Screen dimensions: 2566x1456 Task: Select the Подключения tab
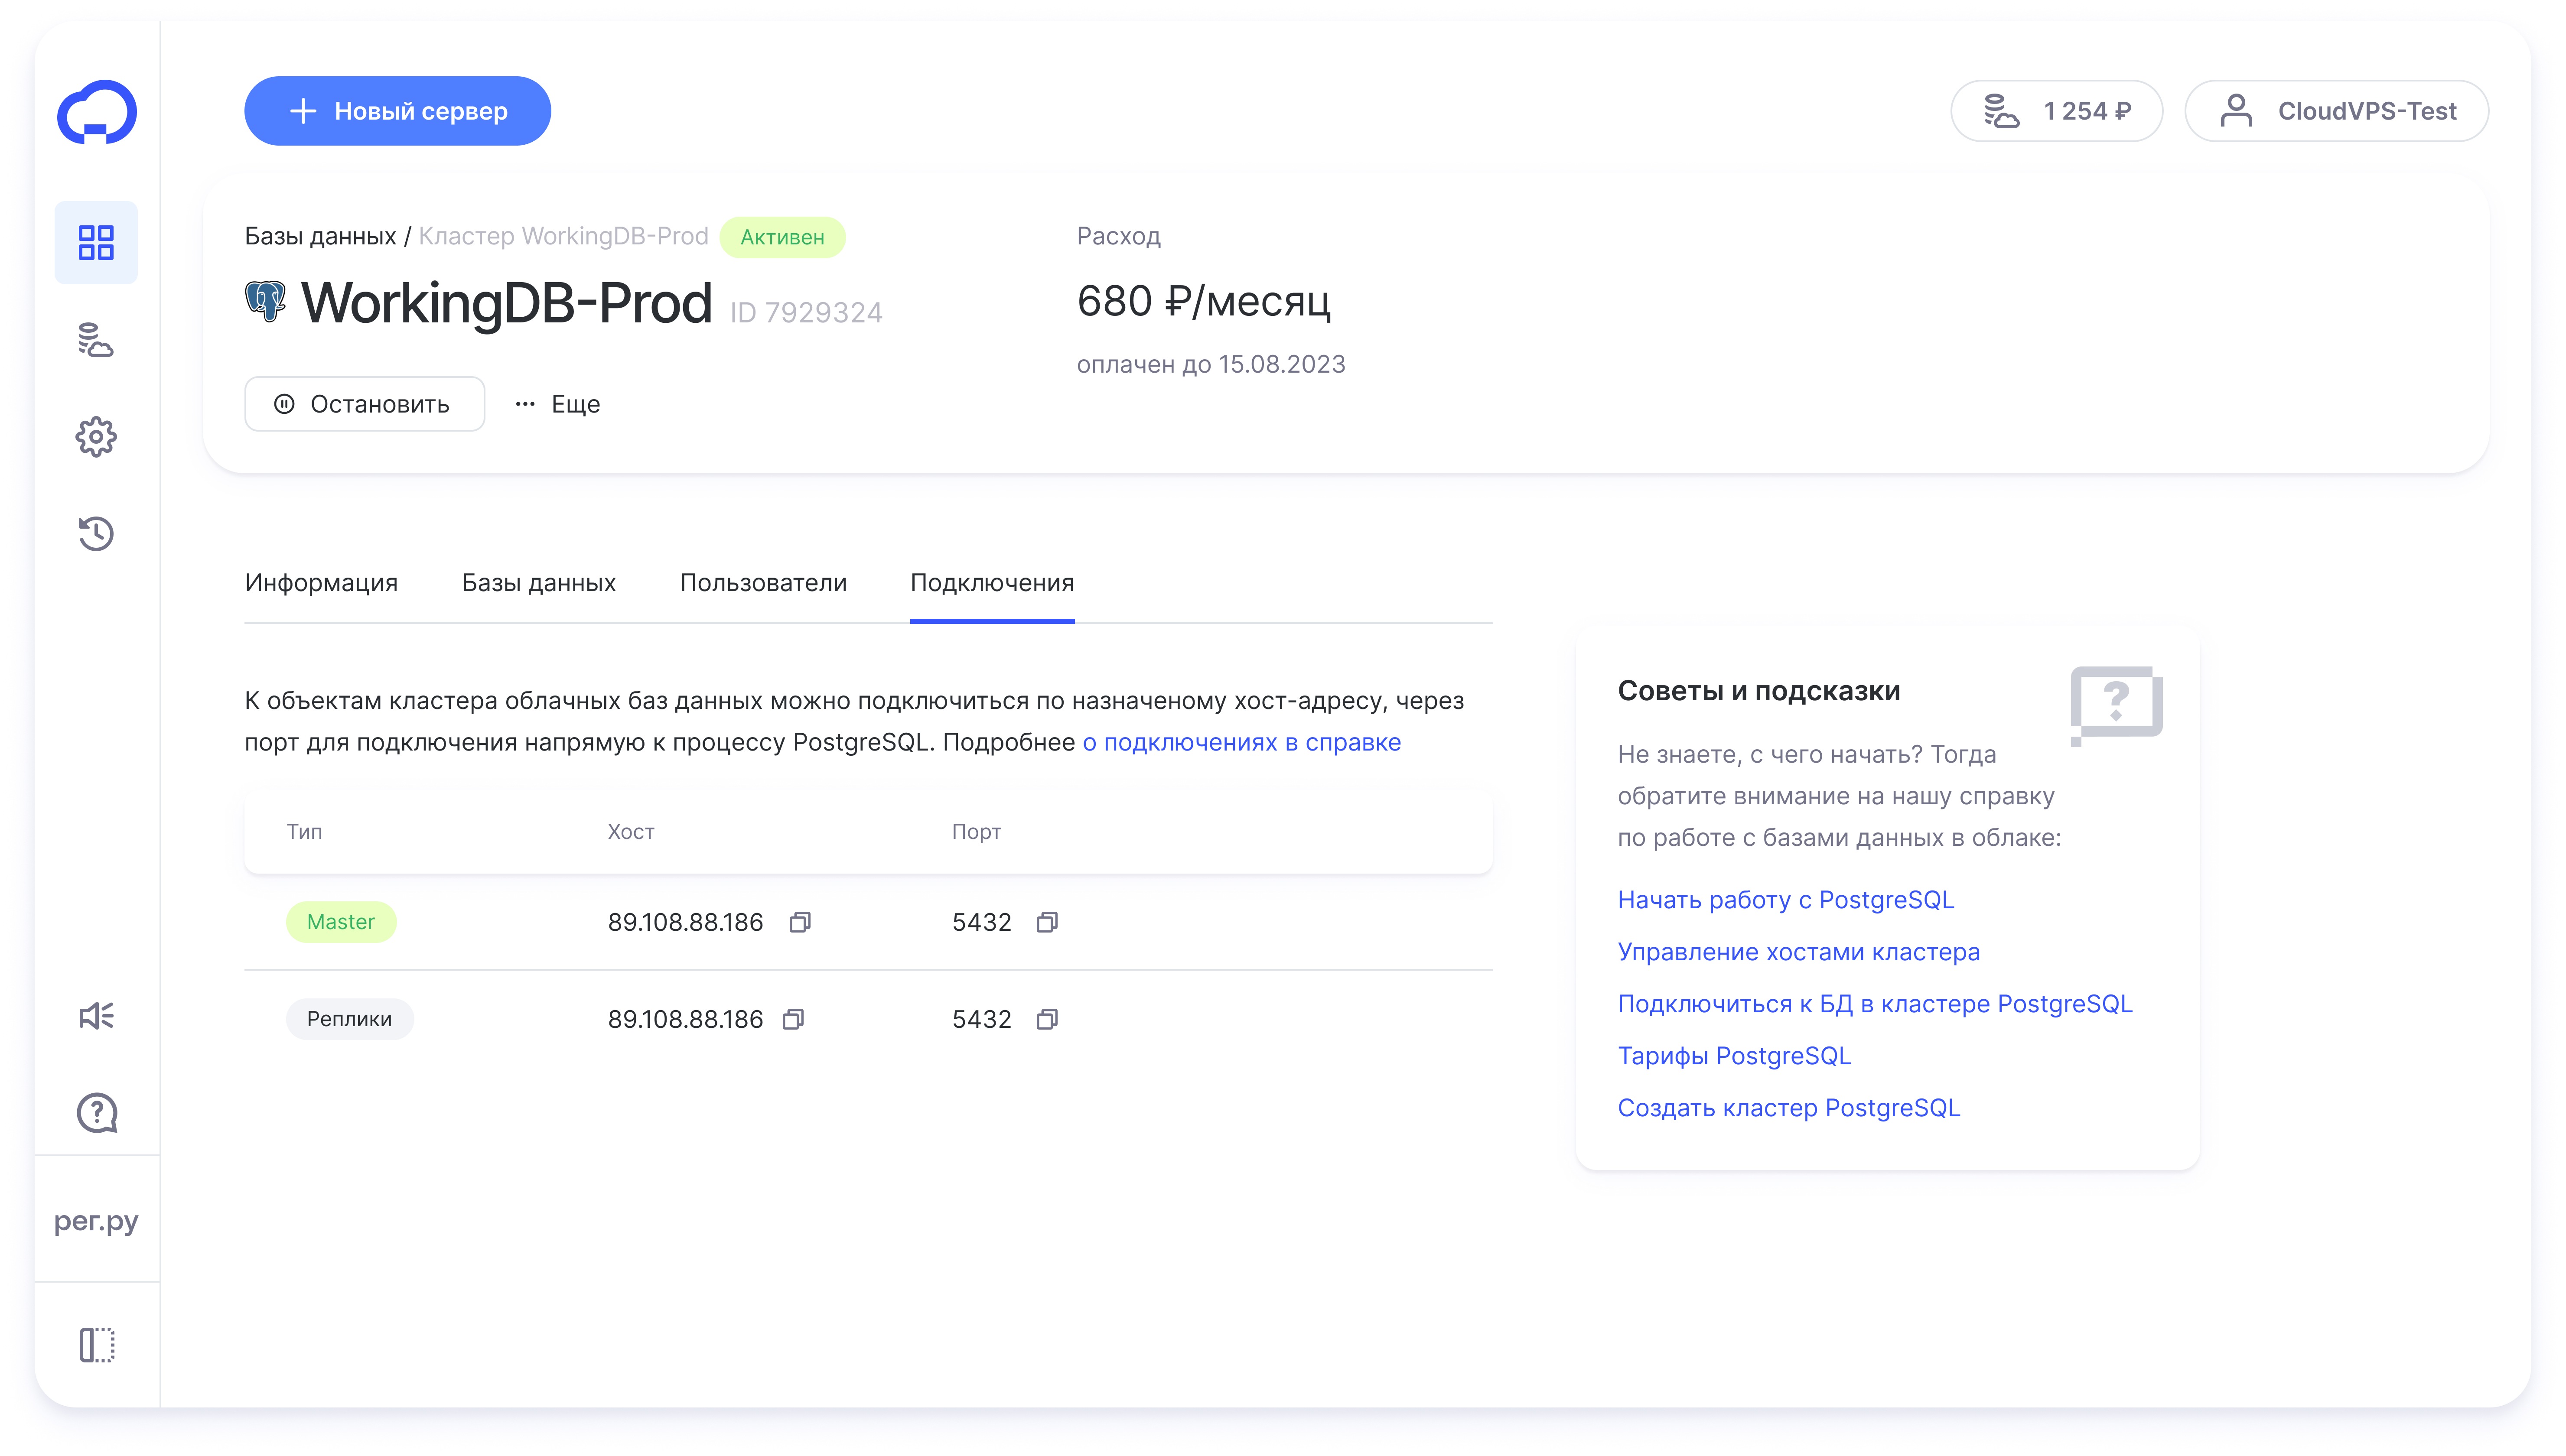(x=992, y=583)
